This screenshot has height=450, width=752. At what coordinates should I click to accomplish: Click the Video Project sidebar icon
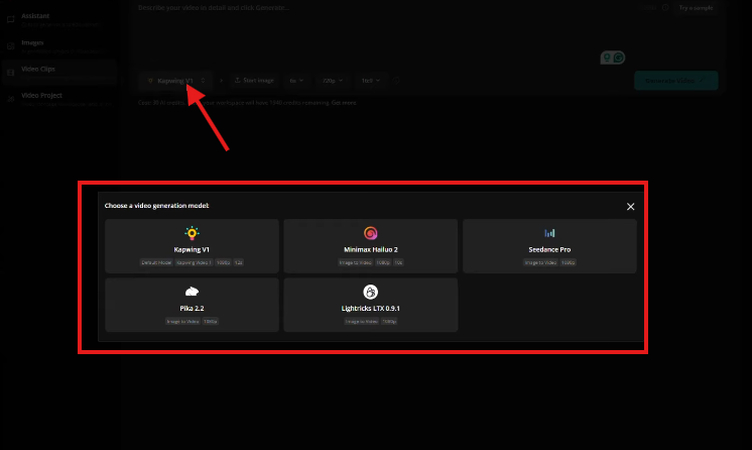click(x=11, y=98)
